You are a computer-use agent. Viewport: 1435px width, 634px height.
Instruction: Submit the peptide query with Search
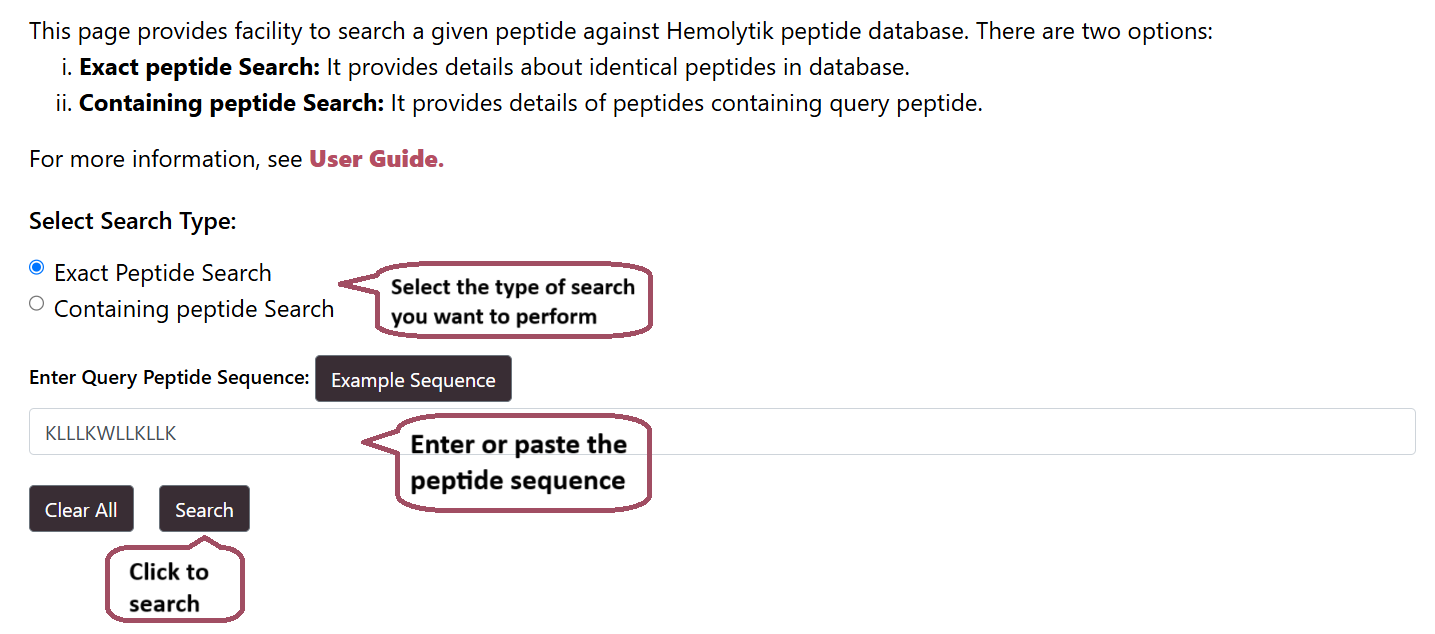(x=204, y=508)
